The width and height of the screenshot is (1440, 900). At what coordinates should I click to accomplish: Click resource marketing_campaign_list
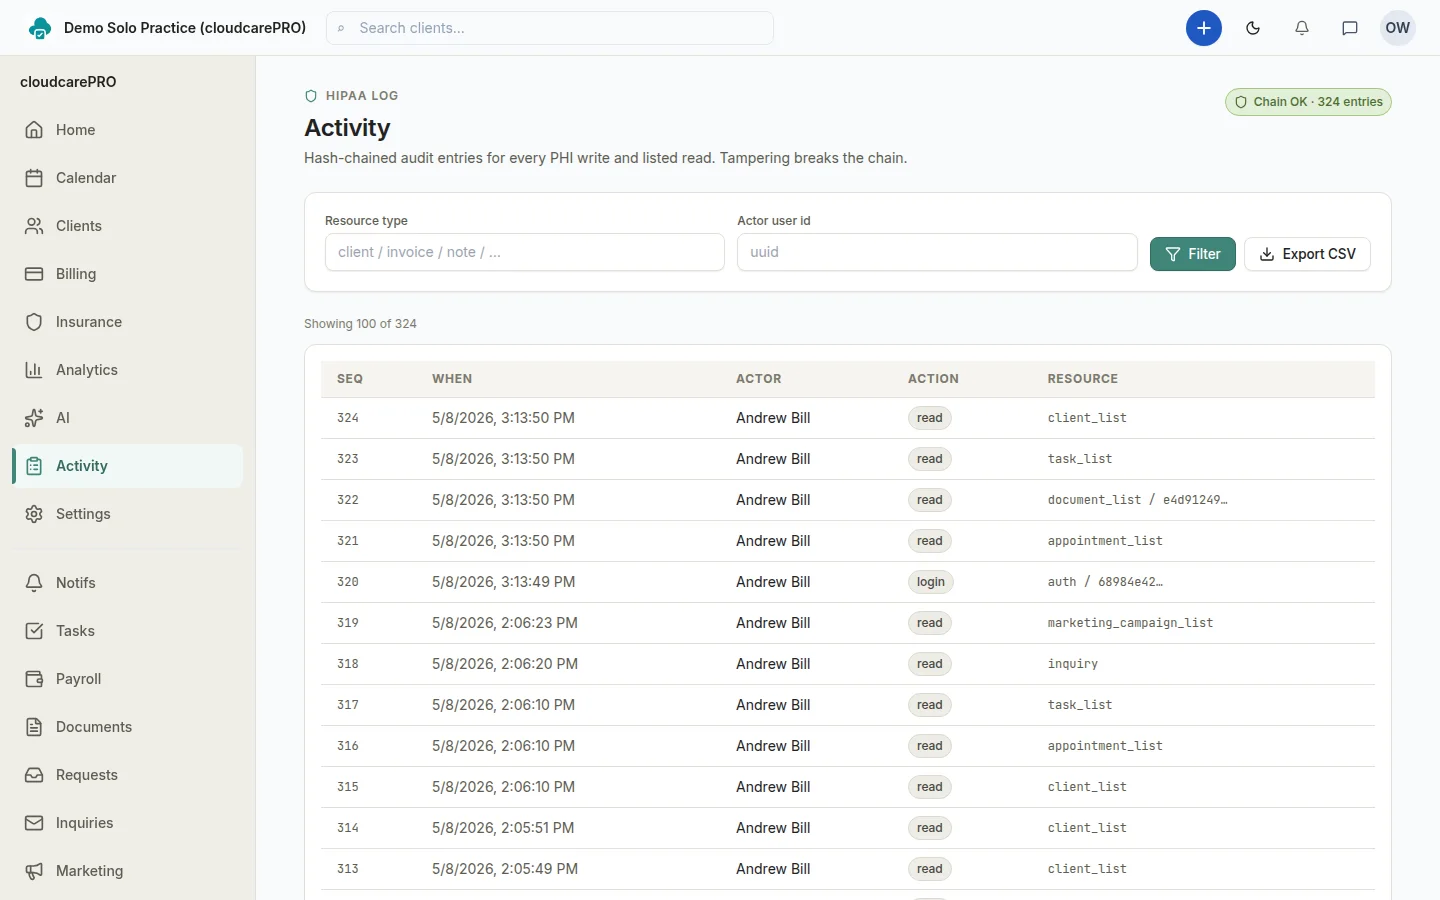tap(1130, 623)
